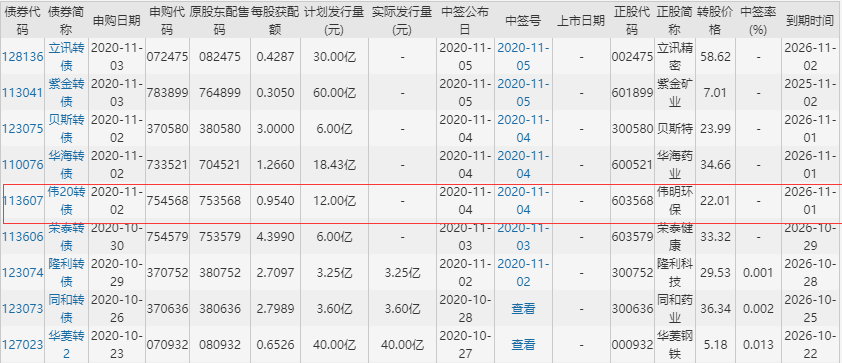Open 隆利转债 bond name link

[x=66, y=273]
